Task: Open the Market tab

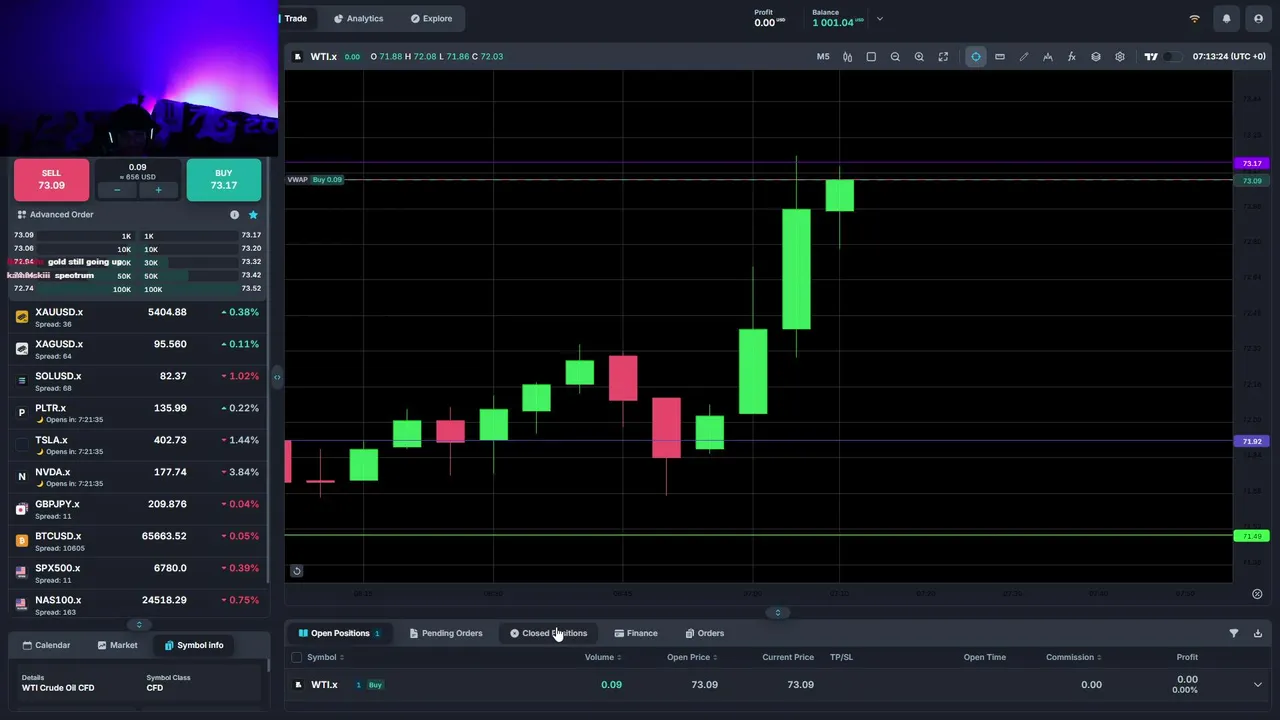Action: [118, 645]
